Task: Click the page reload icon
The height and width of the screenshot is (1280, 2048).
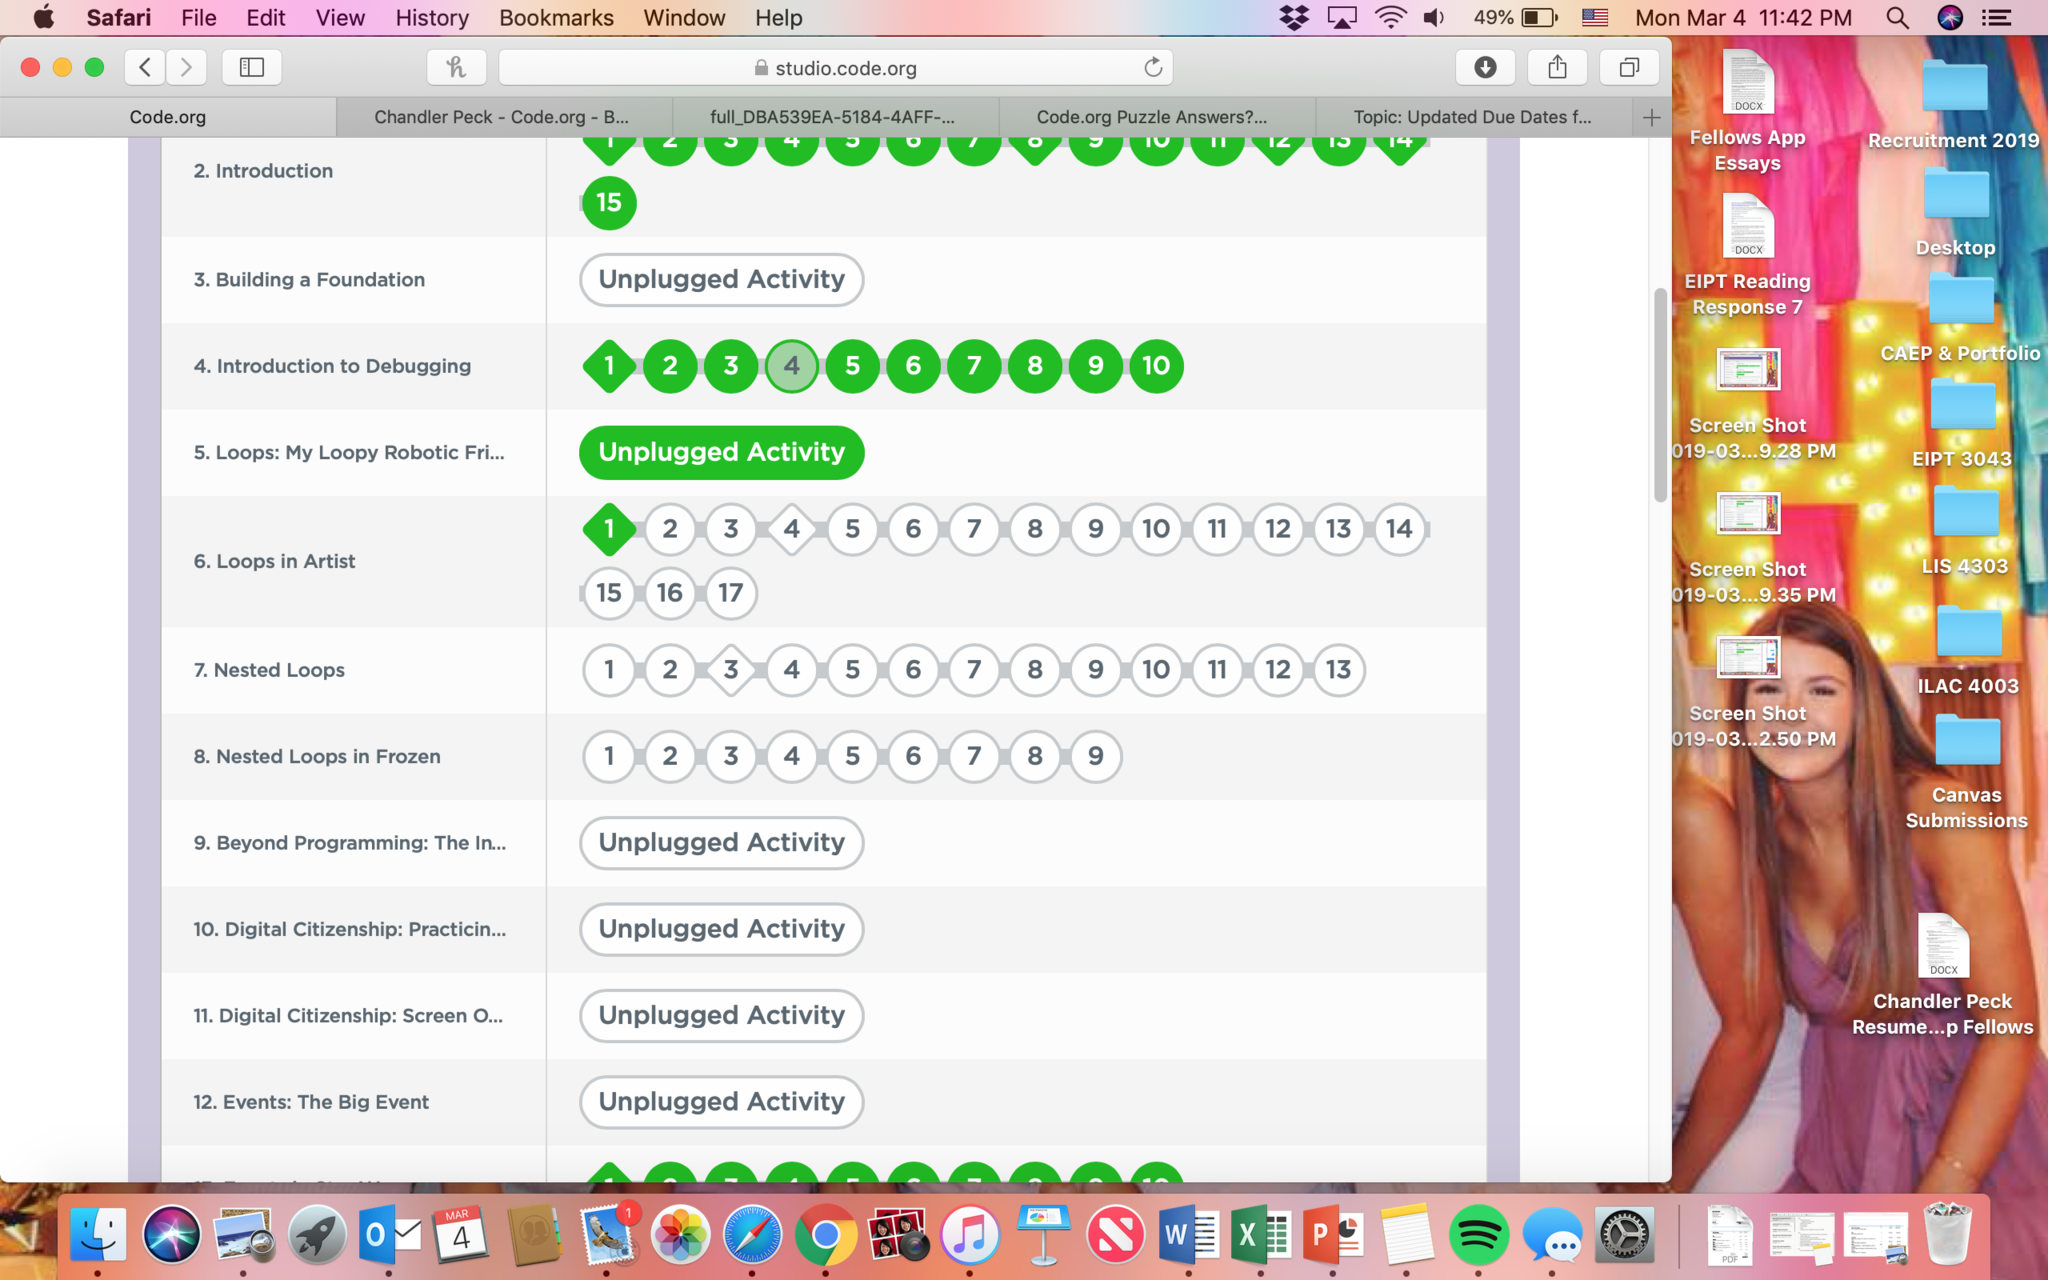Action: (x=1153, y=67)
